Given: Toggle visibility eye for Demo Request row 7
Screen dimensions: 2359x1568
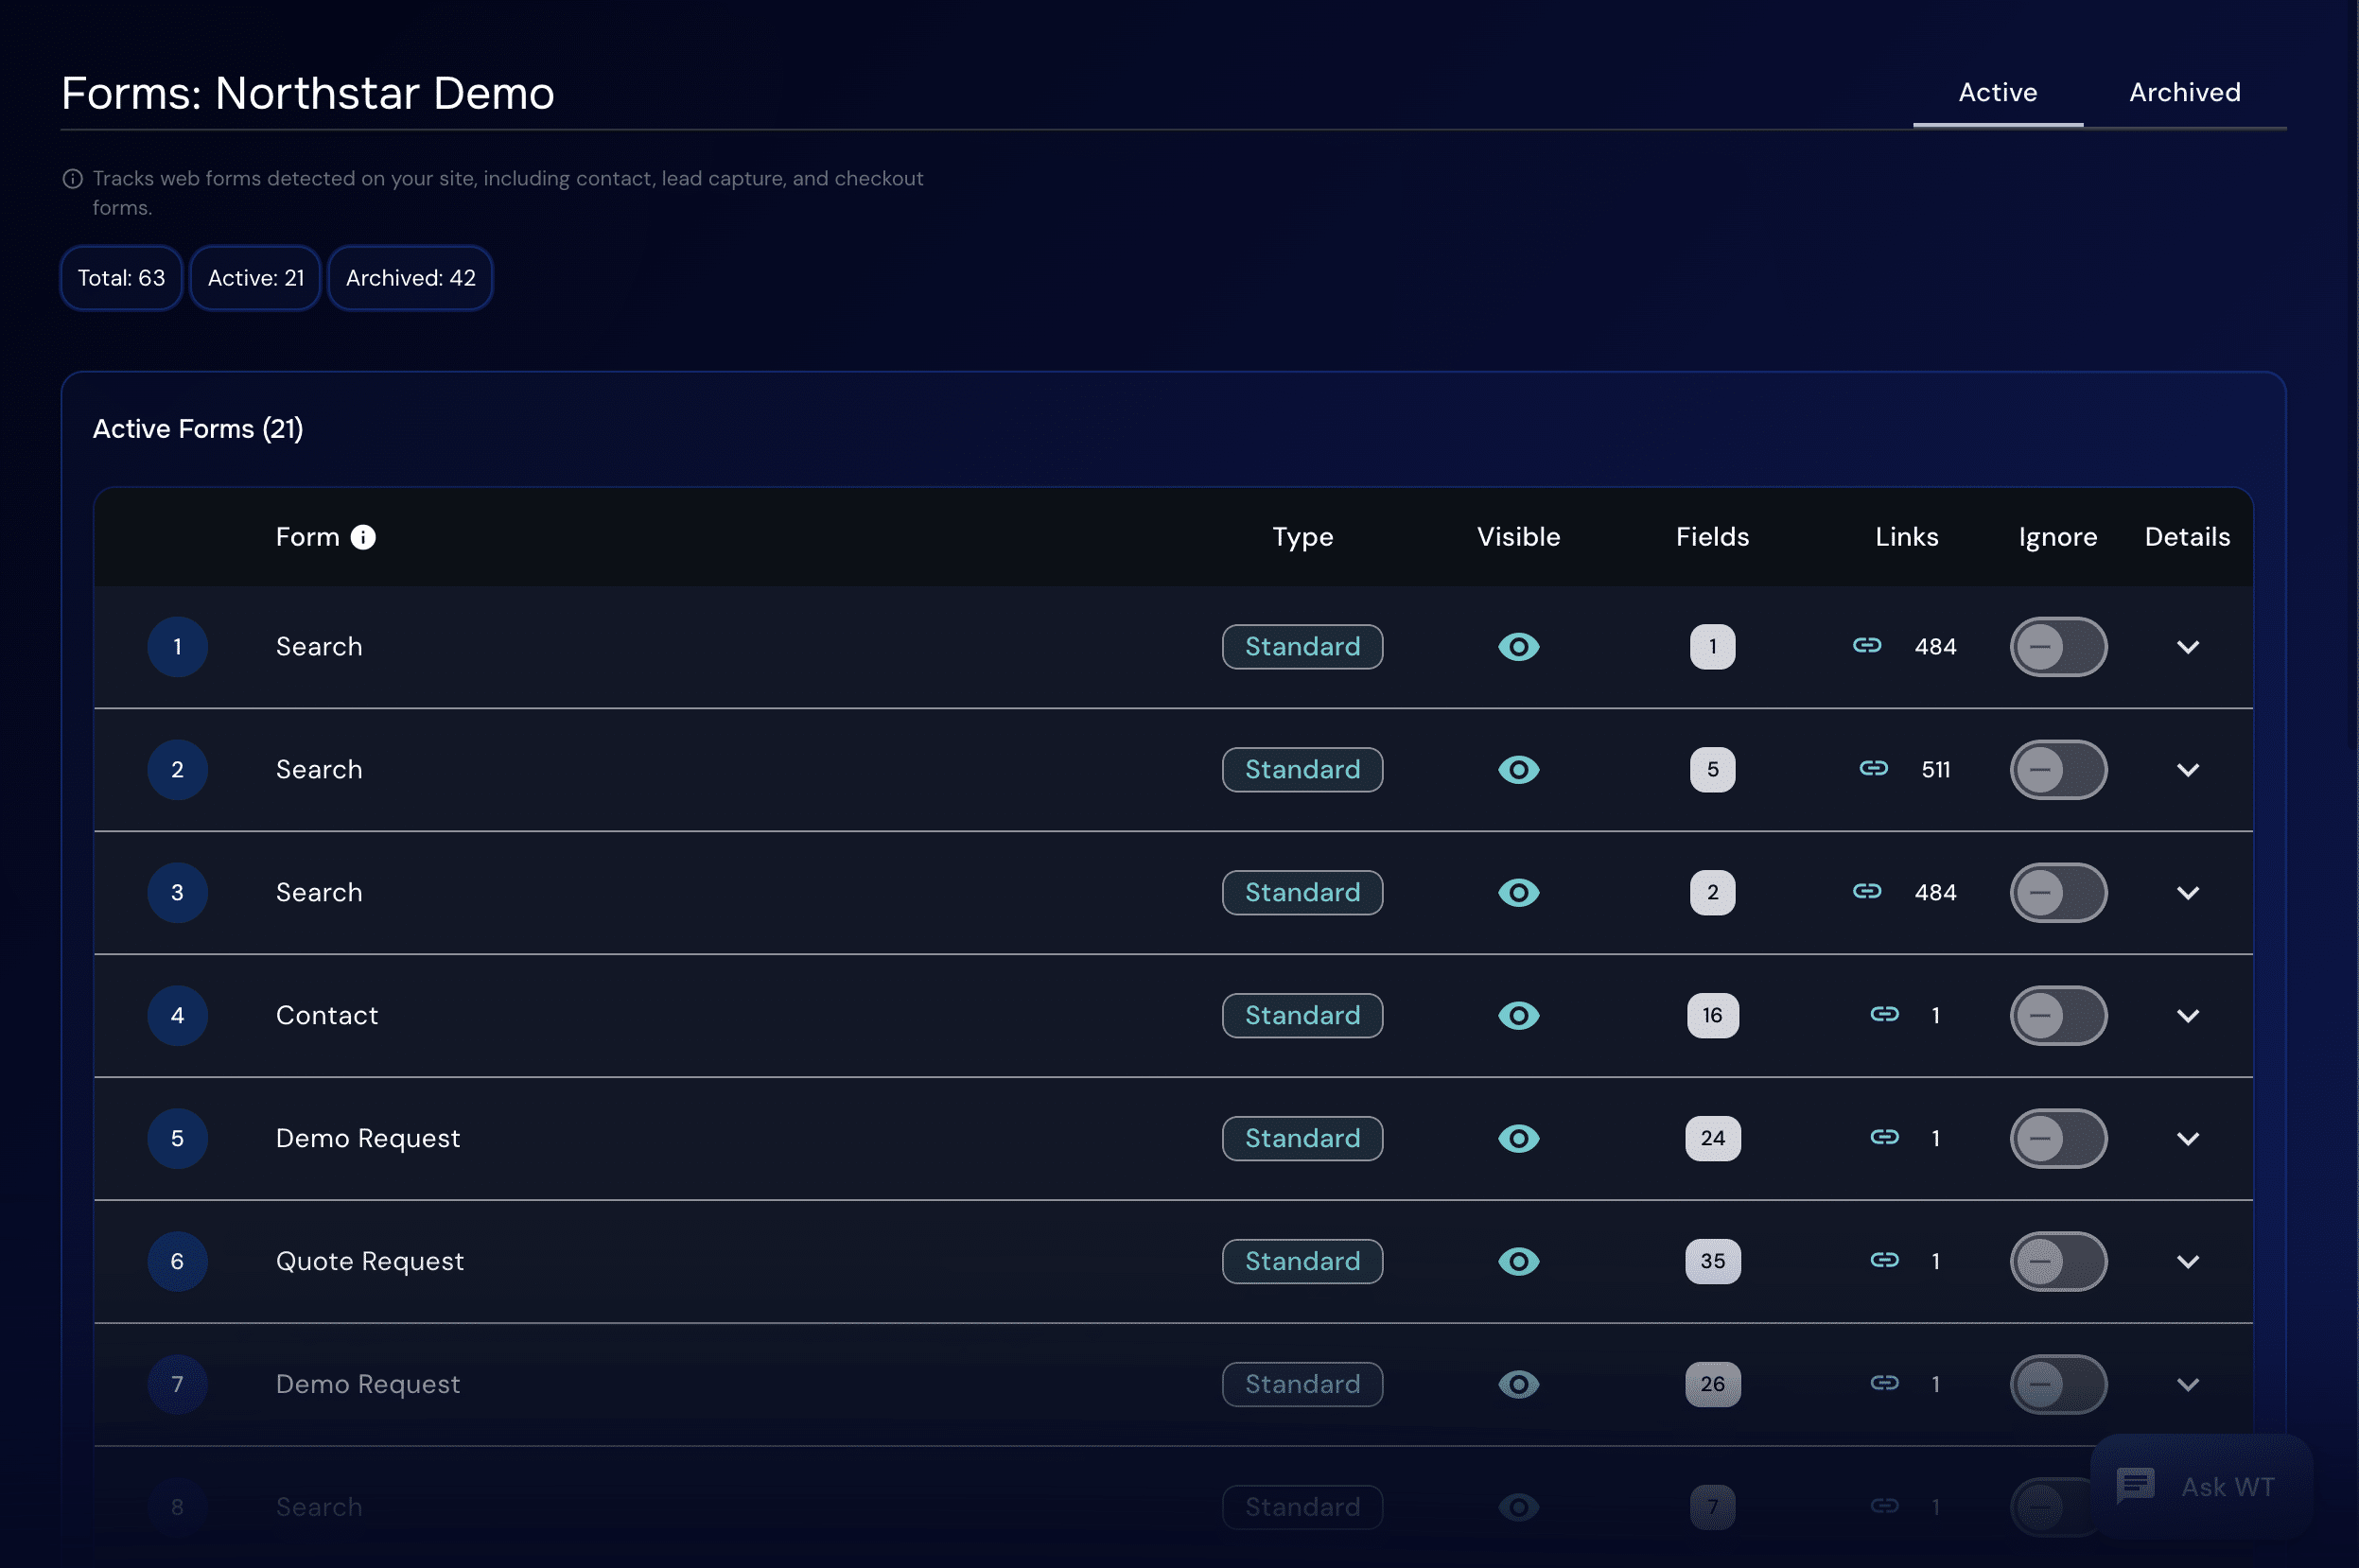Looking at the screenshot, I should pyautogui.click(x=1519, y=1385).
